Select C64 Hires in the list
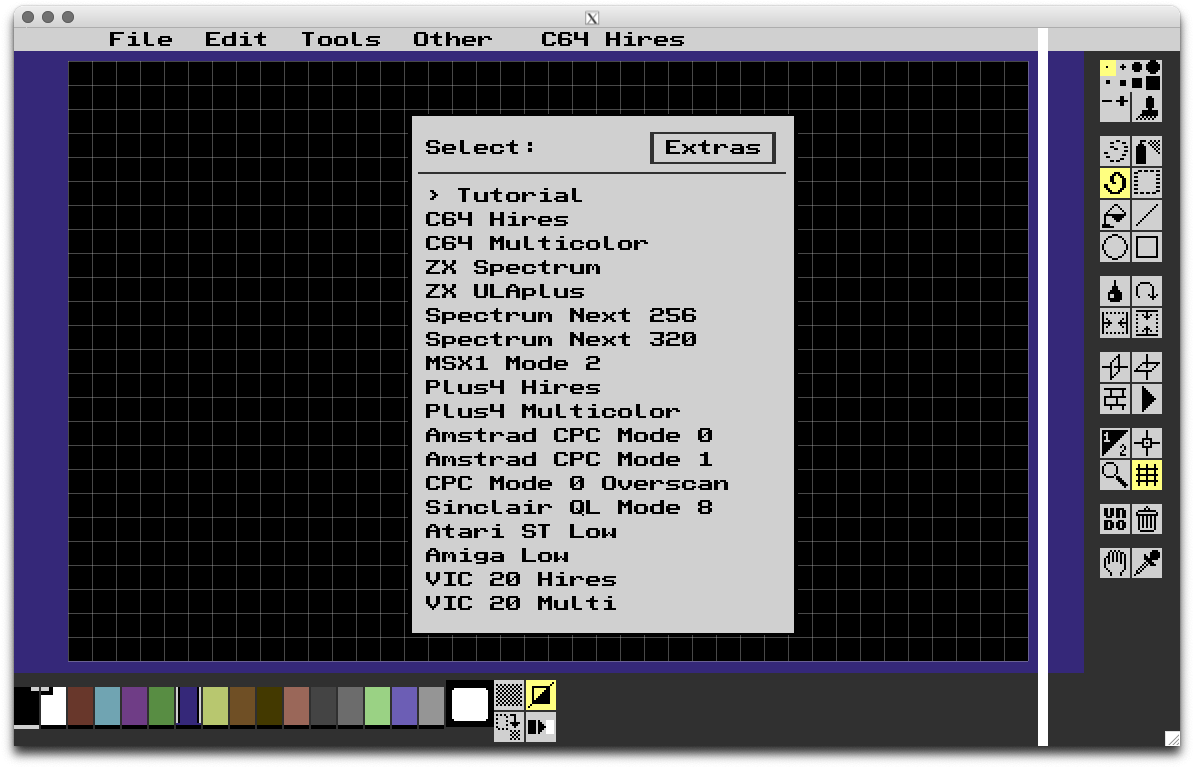Viewport: 1194px width, 768px height. pyautogui.click(x=497, y=219)
